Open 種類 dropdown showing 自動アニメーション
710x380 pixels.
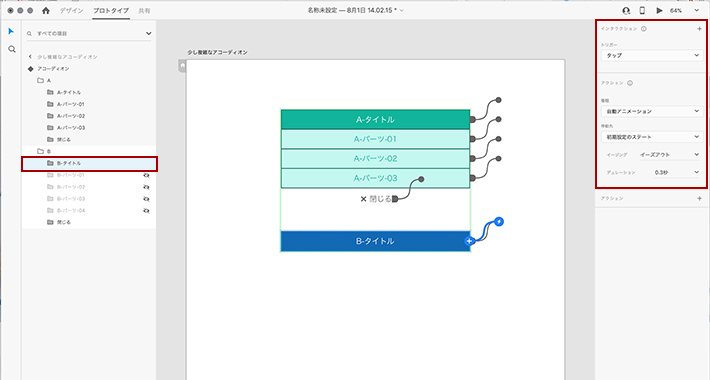pyautogui.click(x=652, y=111)
